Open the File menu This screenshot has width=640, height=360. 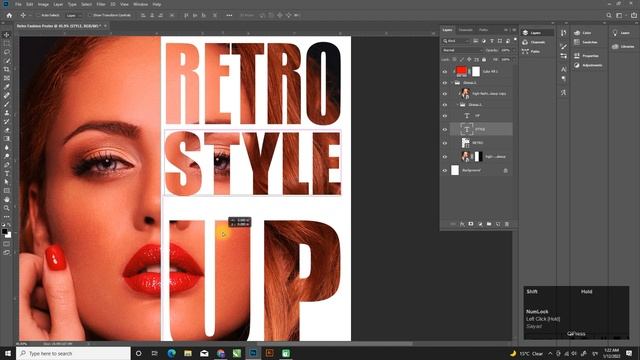pos(18,4)
